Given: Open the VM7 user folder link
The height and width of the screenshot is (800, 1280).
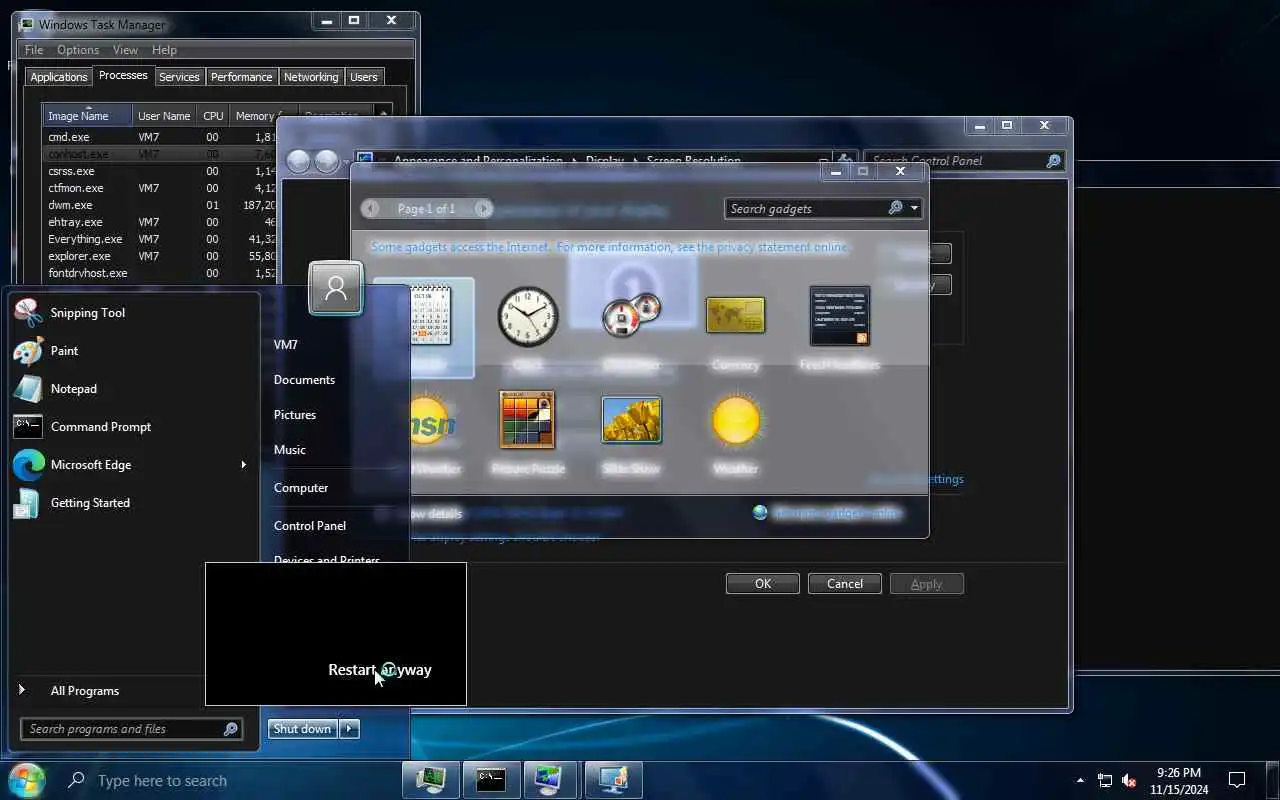Looking at the screenshot, I should pyautogui.click(x=286, y=345).
